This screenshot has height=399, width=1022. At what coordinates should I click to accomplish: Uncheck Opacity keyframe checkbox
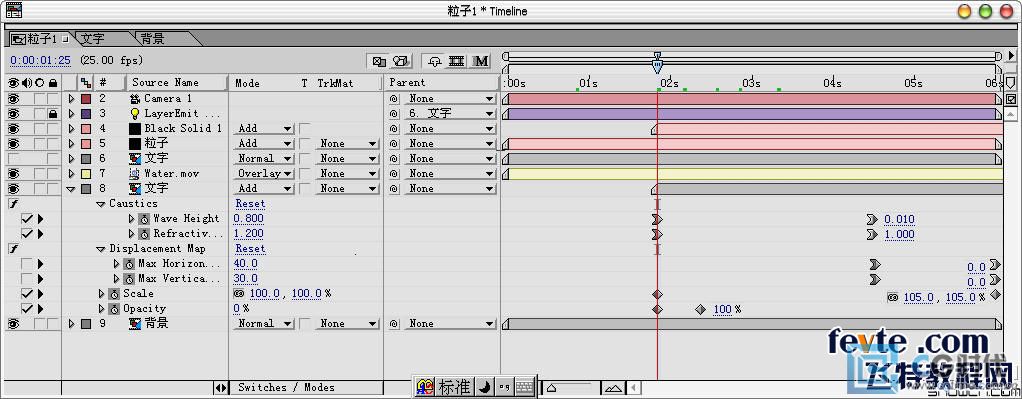pyautogui.click(x=27, y=309)
